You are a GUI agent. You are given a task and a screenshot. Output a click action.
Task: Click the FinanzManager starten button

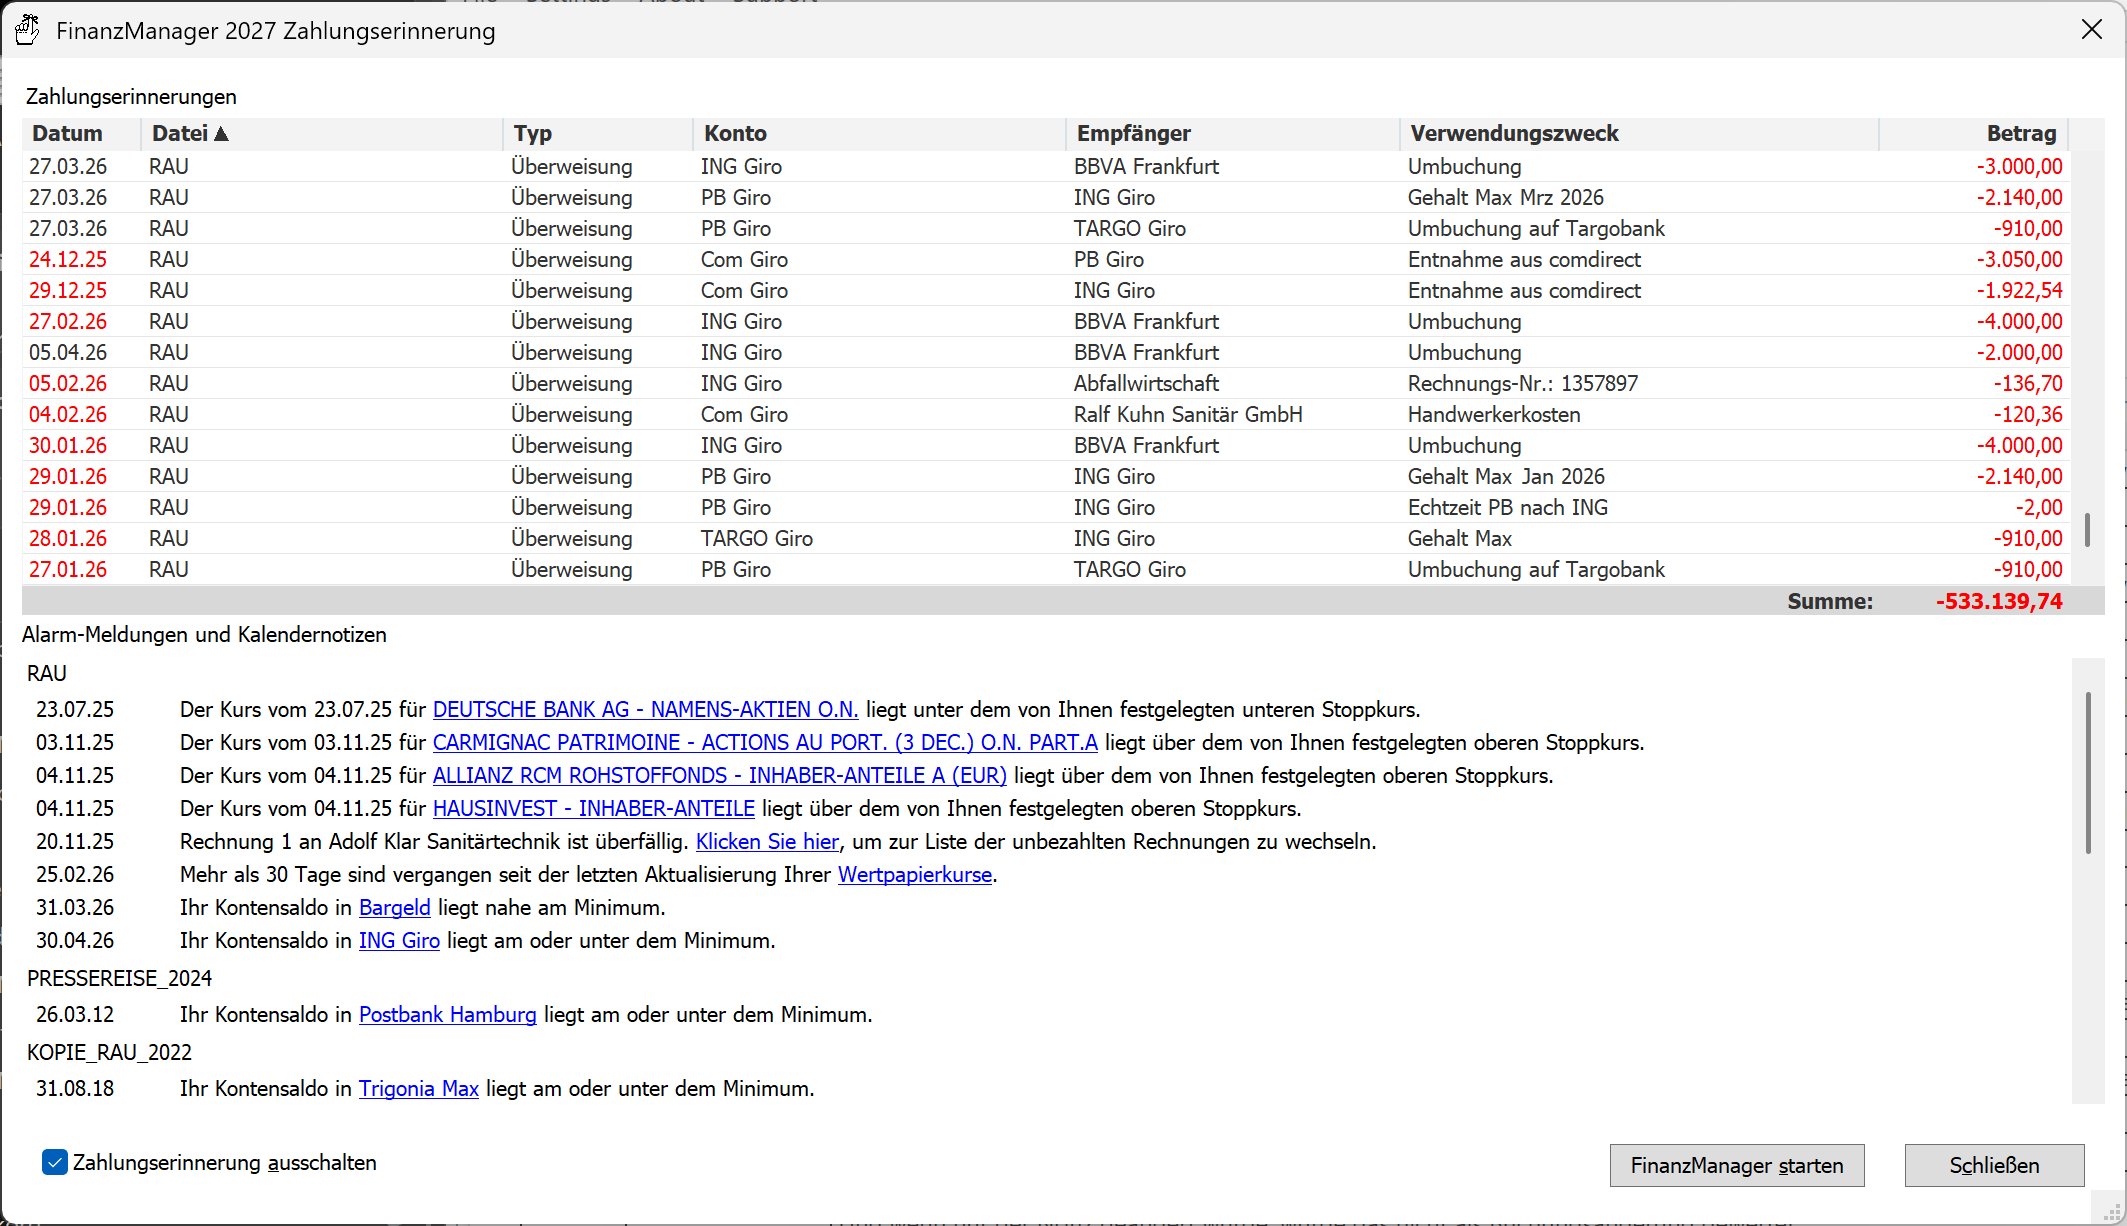tap(1737, 1165)
